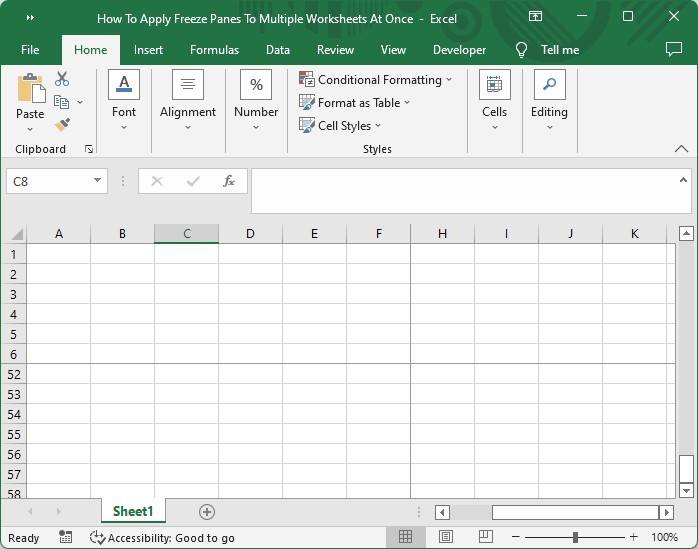Viewport: 698px width, 549px height.
Task: Copy using the Copy icon
Action: pos(61,102)
